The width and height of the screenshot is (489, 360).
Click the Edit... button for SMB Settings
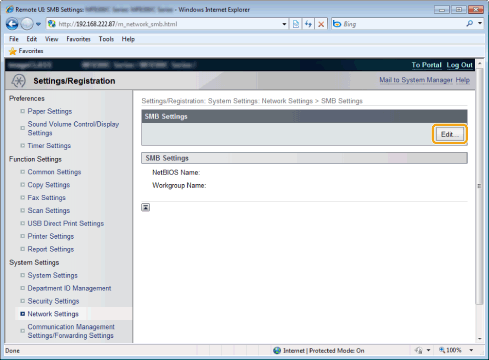tap(450, 134)
